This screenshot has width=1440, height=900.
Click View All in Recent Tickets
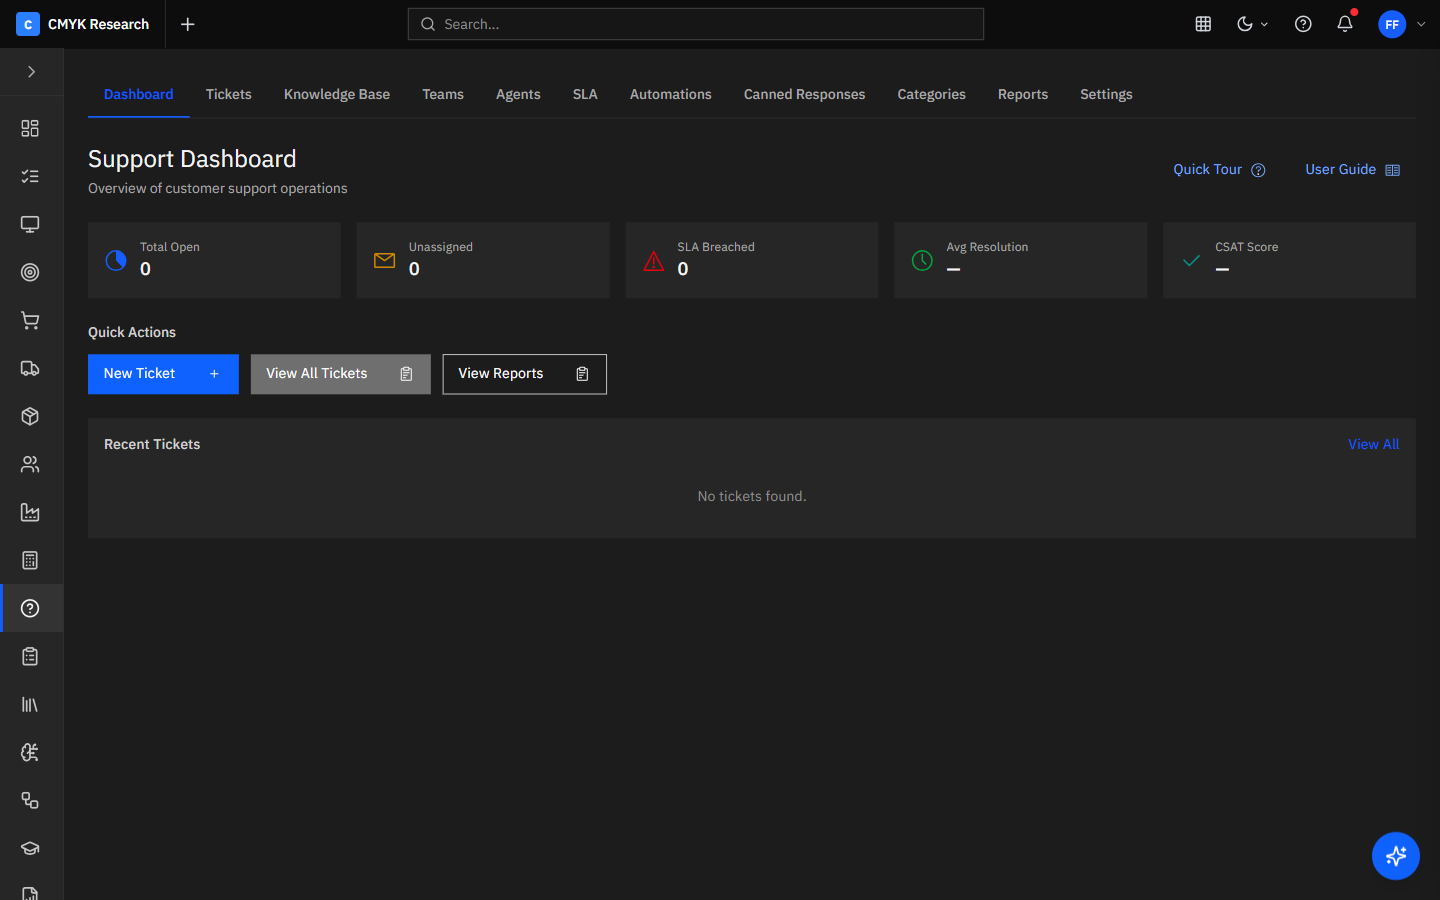1373,444
